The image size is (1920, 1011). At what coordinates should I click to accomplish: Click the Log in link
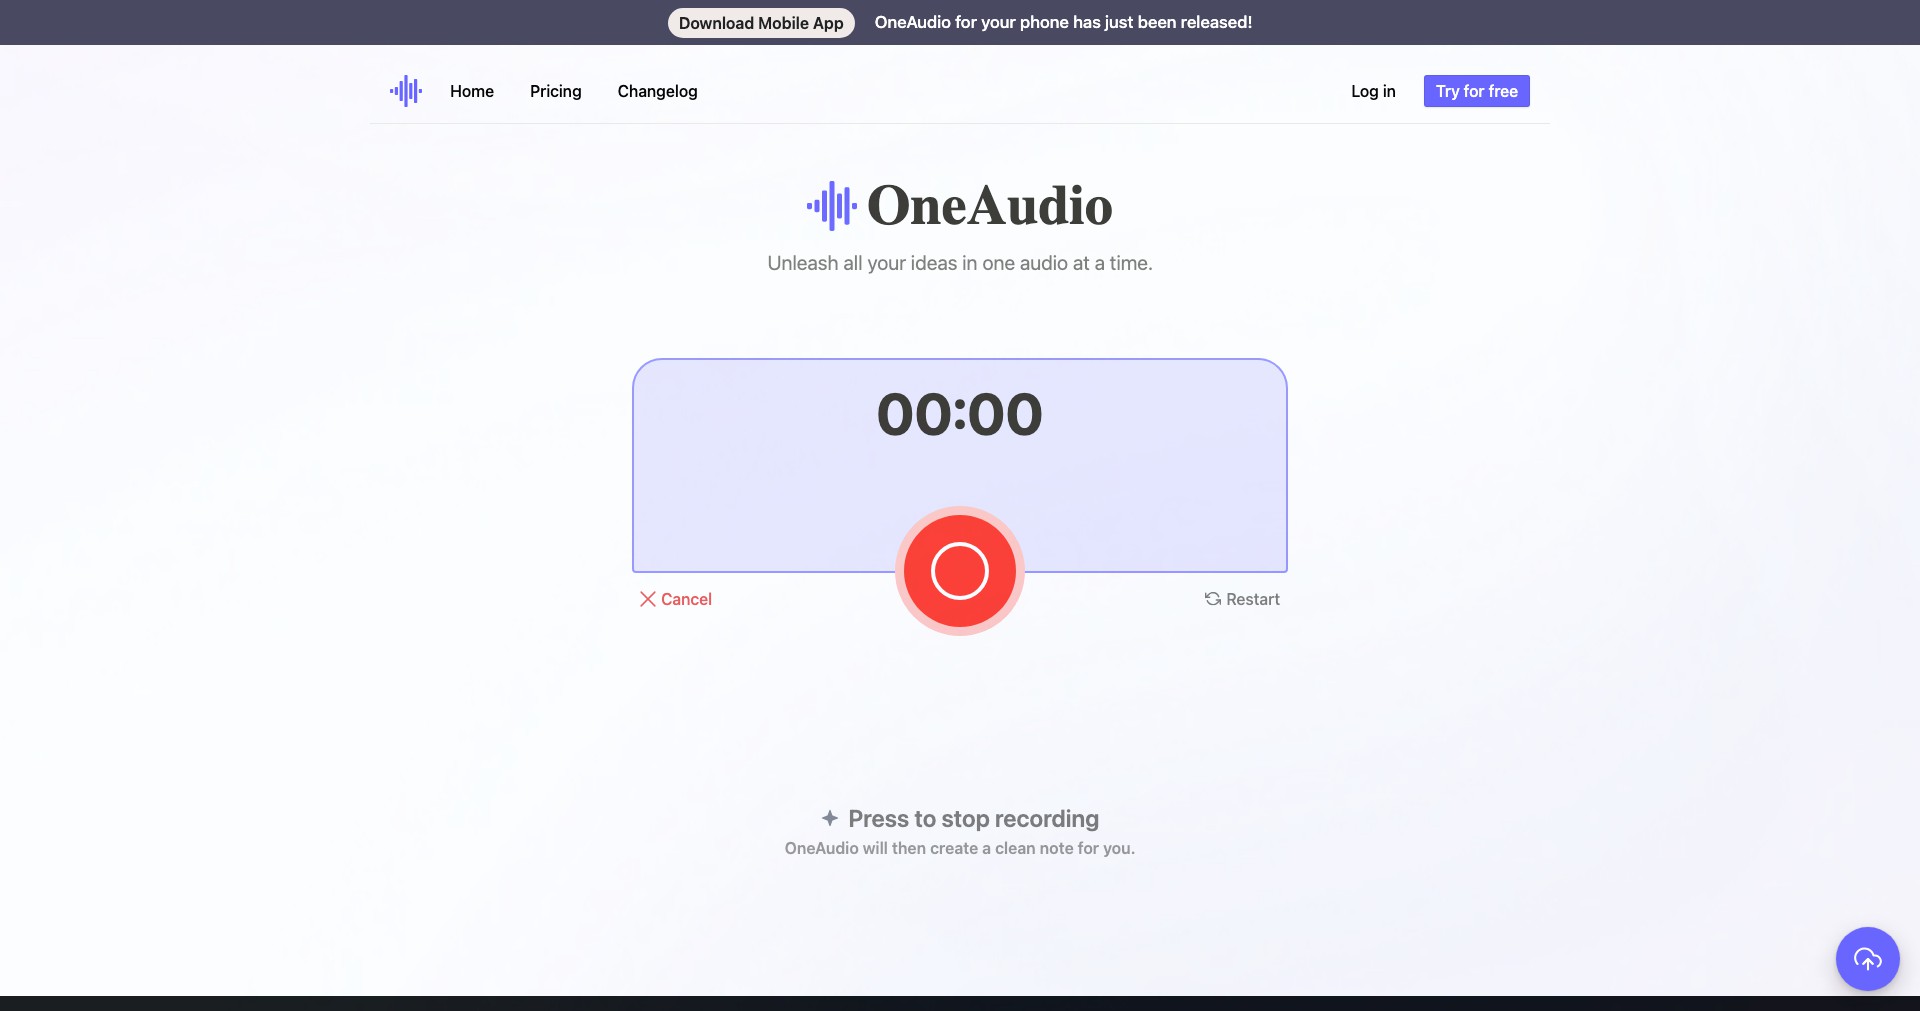click(1373, 91)
